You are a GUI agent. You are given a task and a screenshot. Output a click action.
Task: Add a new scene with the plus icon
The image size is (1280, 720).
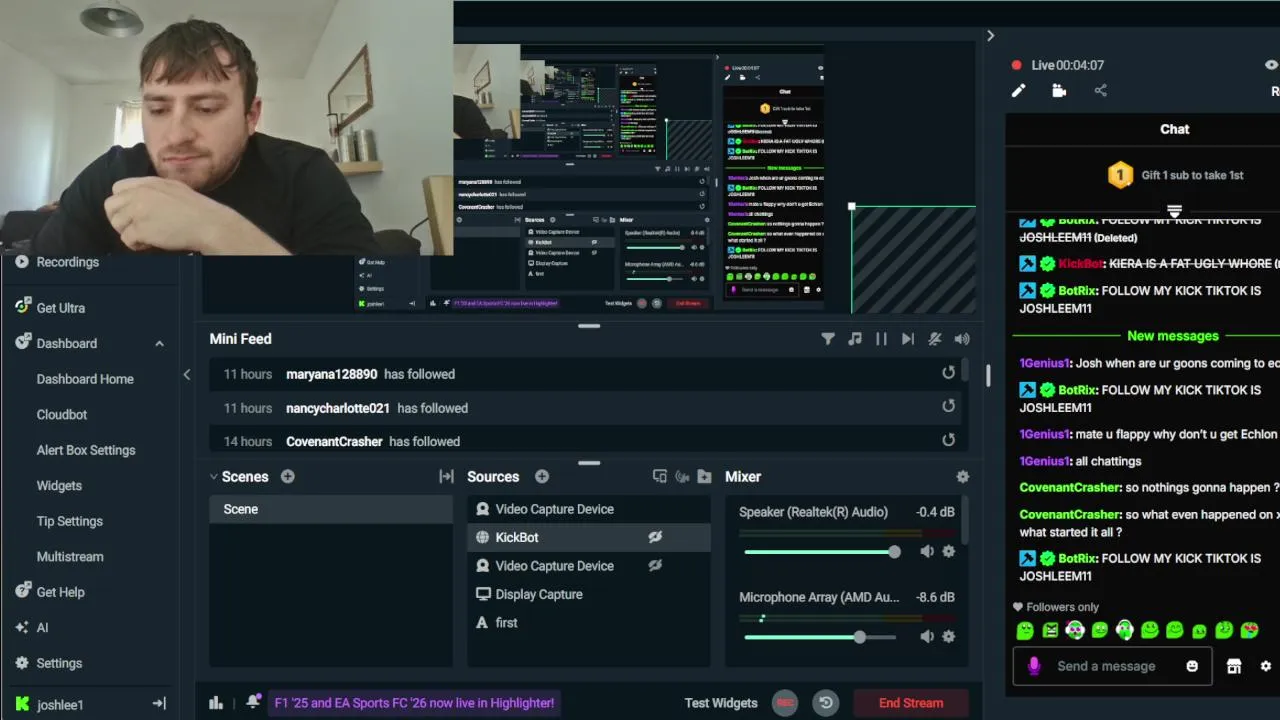click(288, 477)
